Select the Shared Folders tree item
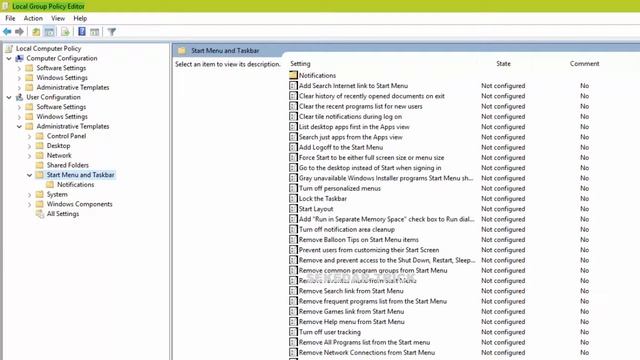Image resolution: width=640 pixels, height=360 pixels. click(x=67, y=165)
